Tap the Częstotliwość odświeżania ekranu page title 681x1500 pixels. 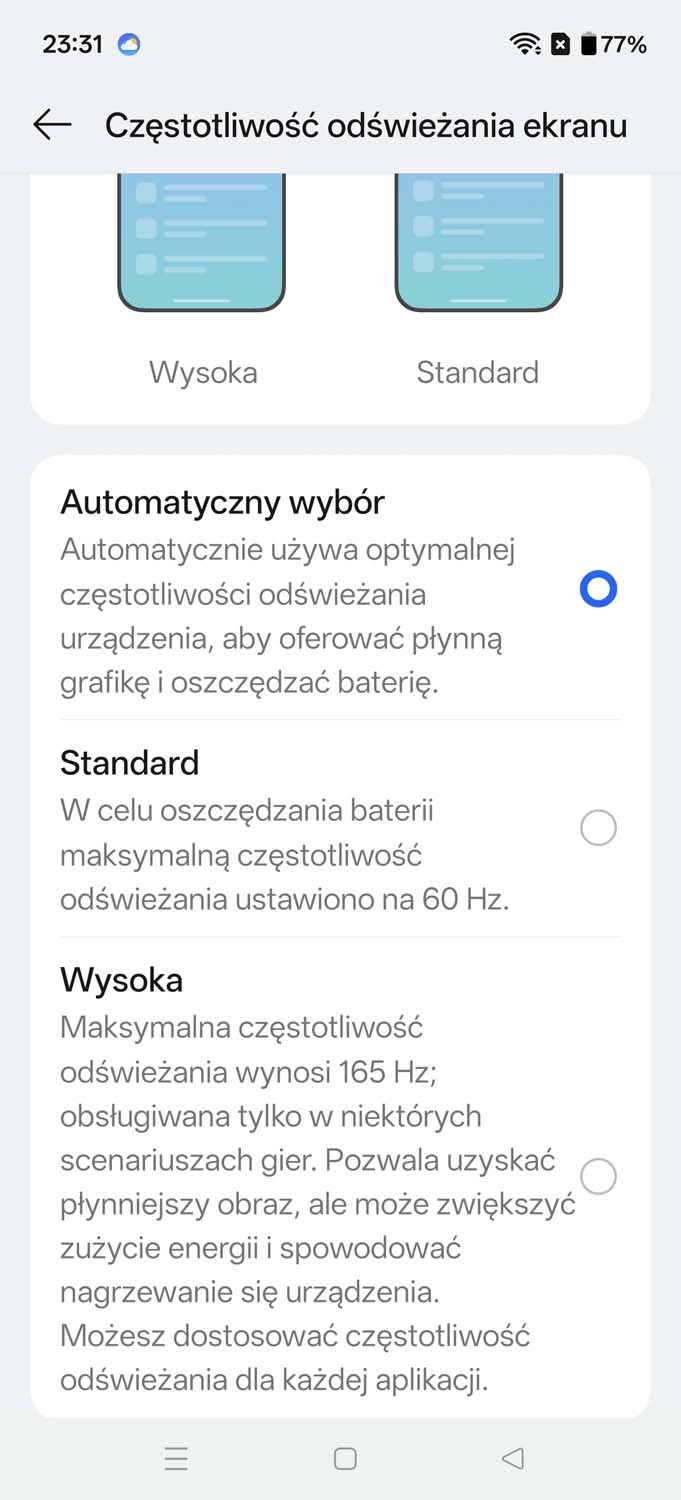click(x=366, y=125)
